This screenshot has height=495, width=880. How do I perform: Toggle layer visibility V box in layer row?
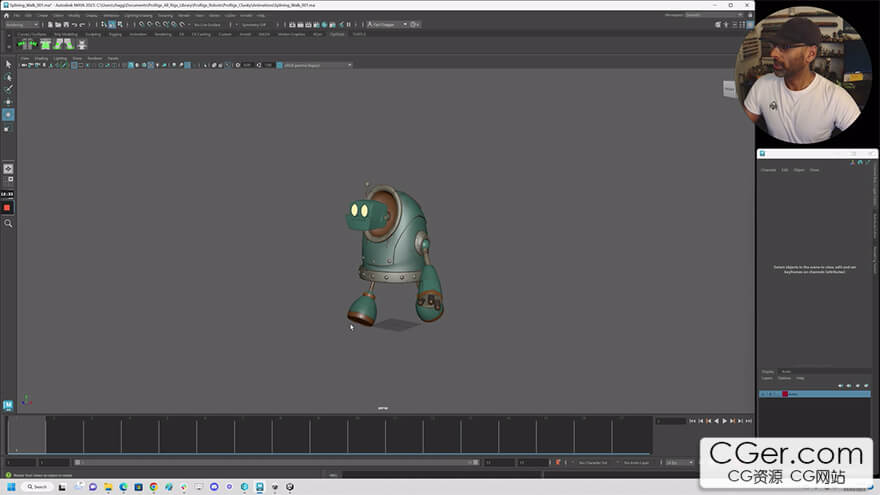[x=762, y=394]
